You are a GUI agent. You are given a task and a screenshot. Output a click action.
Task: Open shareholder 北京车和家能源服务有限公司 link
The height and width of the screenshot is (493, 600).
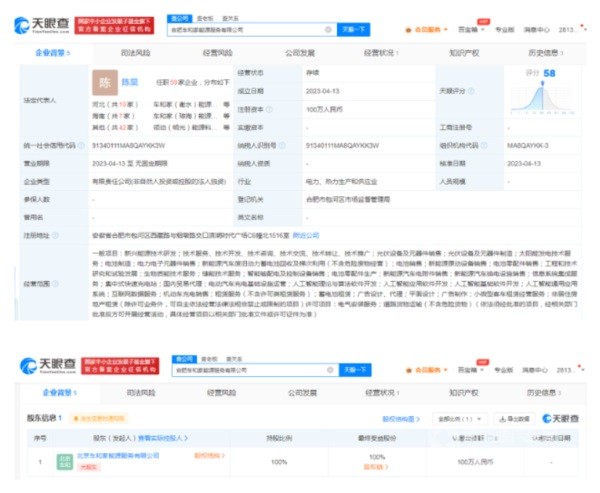point(118,455)
